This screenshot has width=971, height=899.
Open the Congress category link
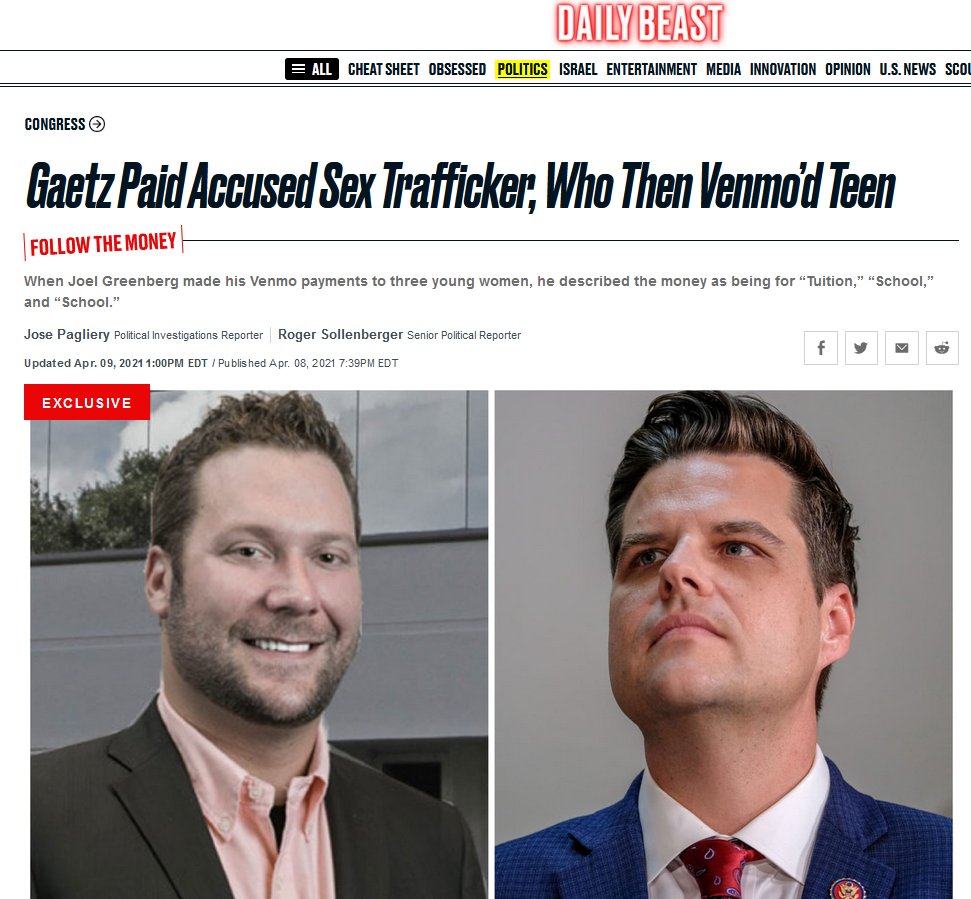tap(54, 124)
